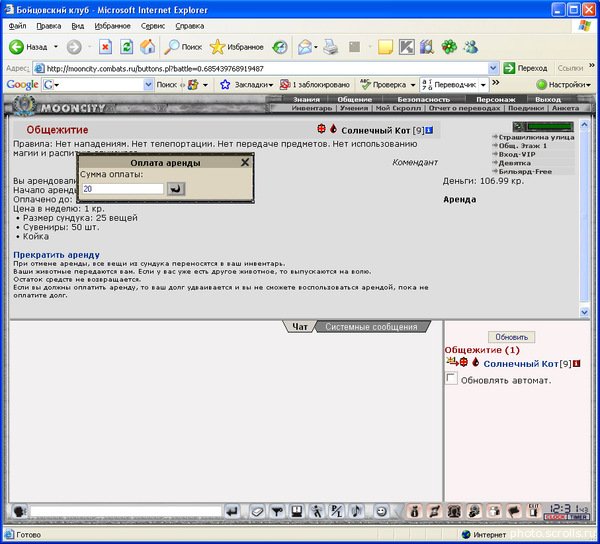The image size is (600, 544).
Task: Click the Сумма оплаты input field
Action: (122, 189)
